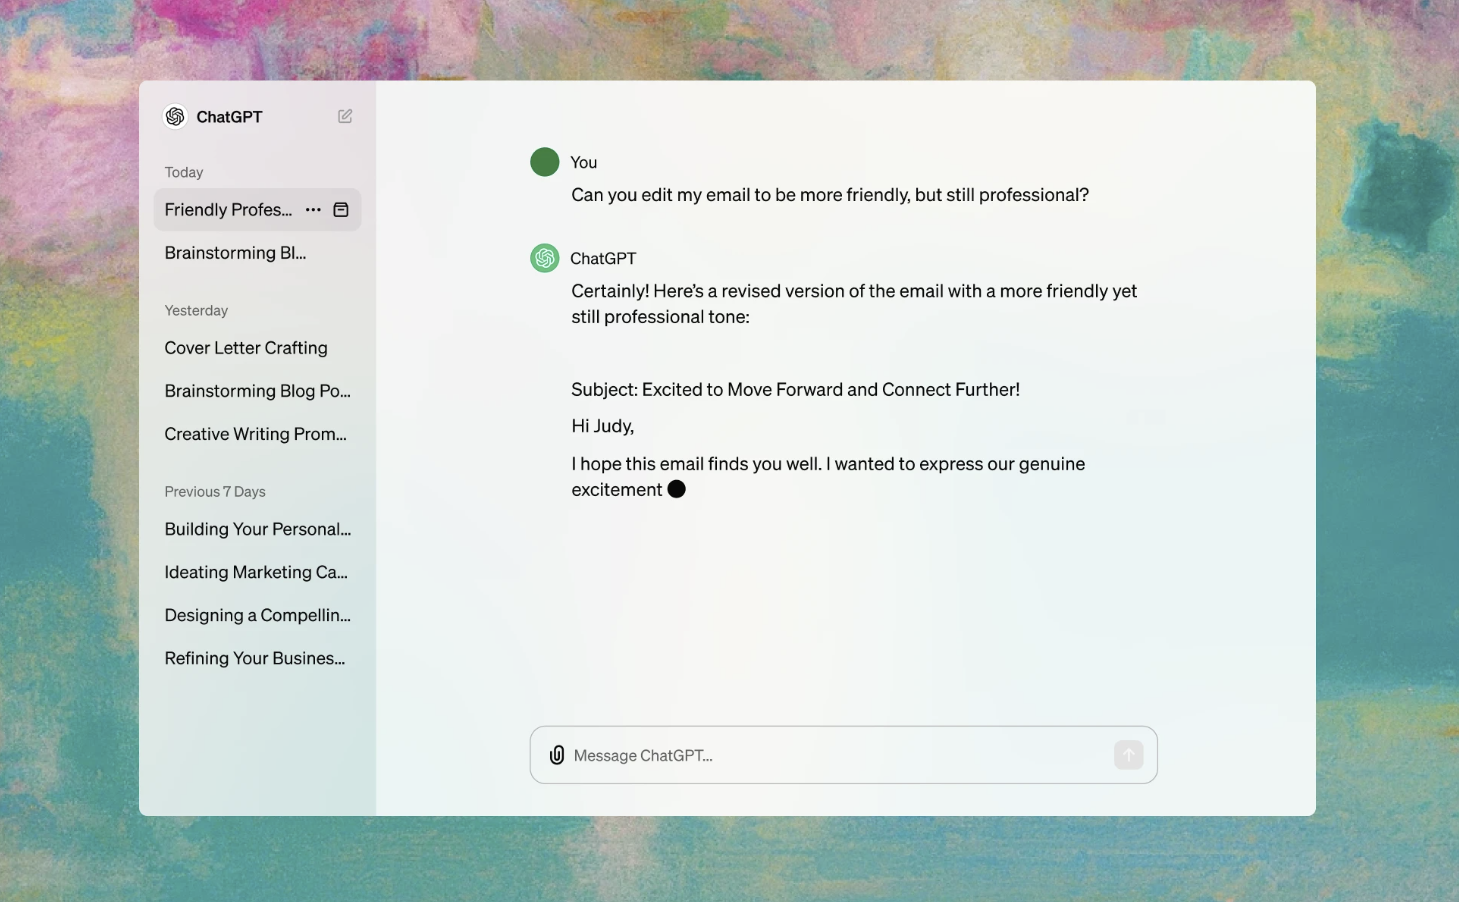
Task: Select Designing a Compellin... chat
Action: click(x=257, y=615)
